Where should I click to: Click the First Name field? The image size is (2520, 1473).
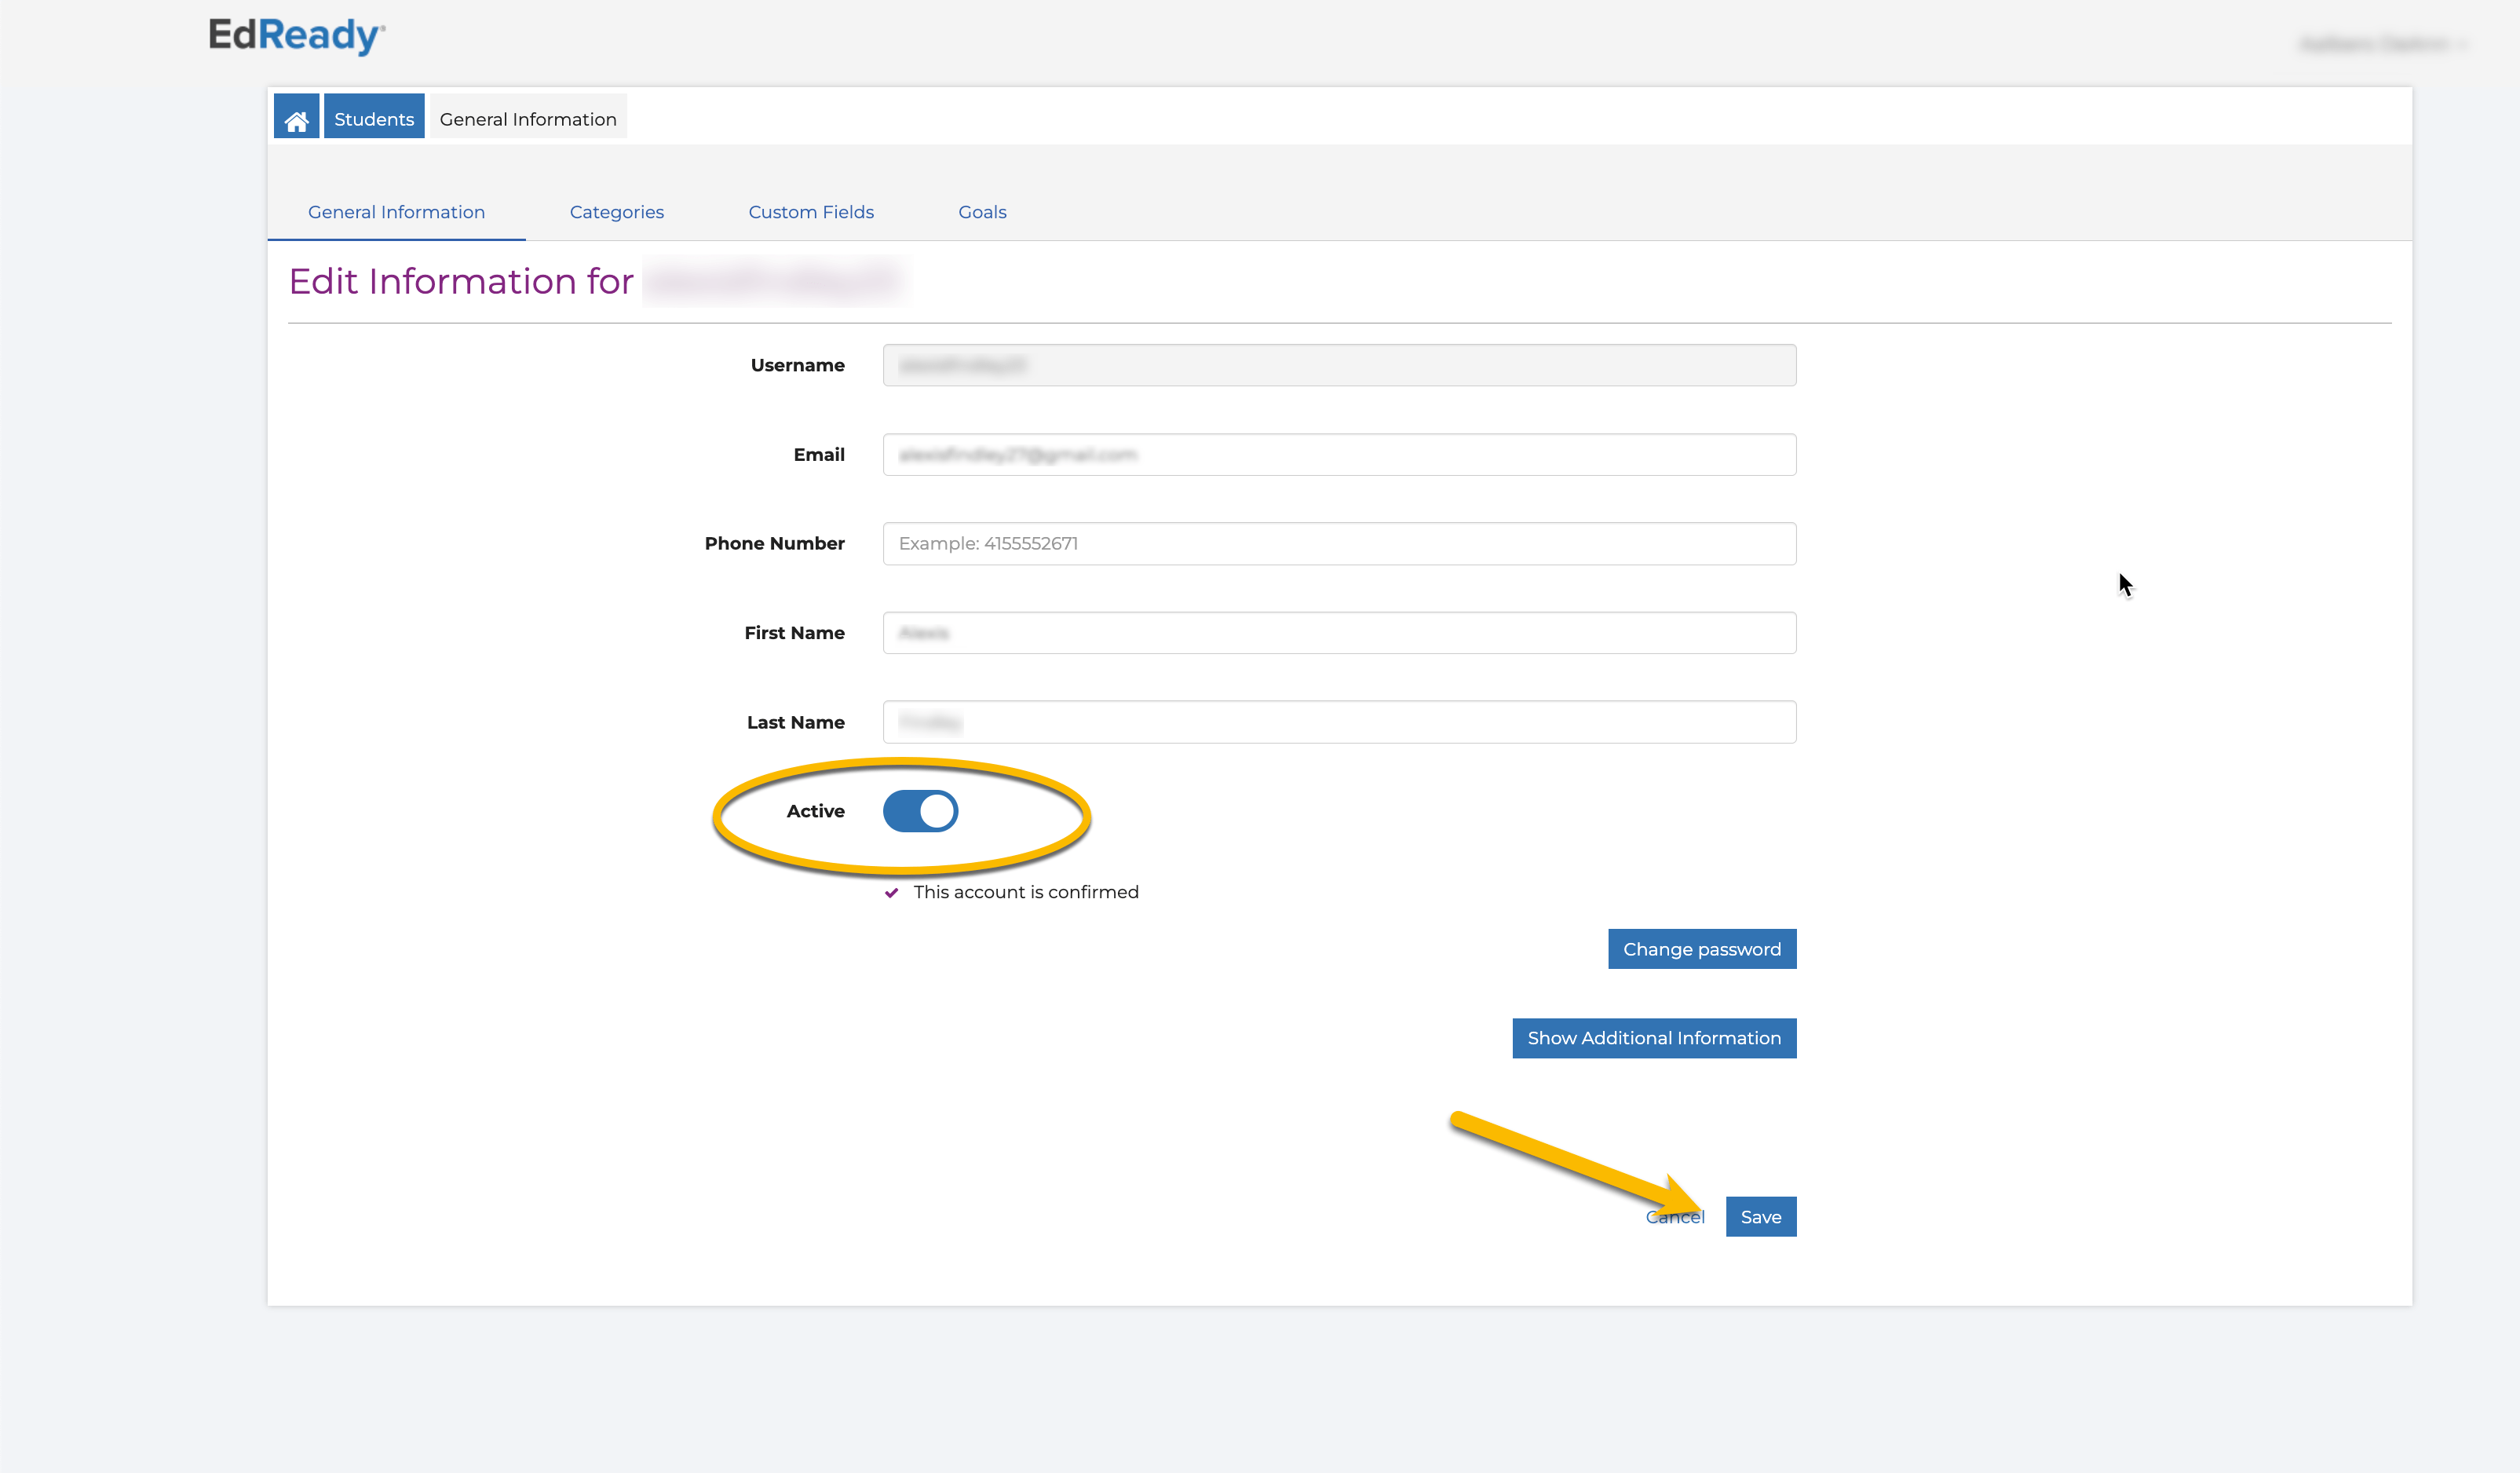(1338, 633)
